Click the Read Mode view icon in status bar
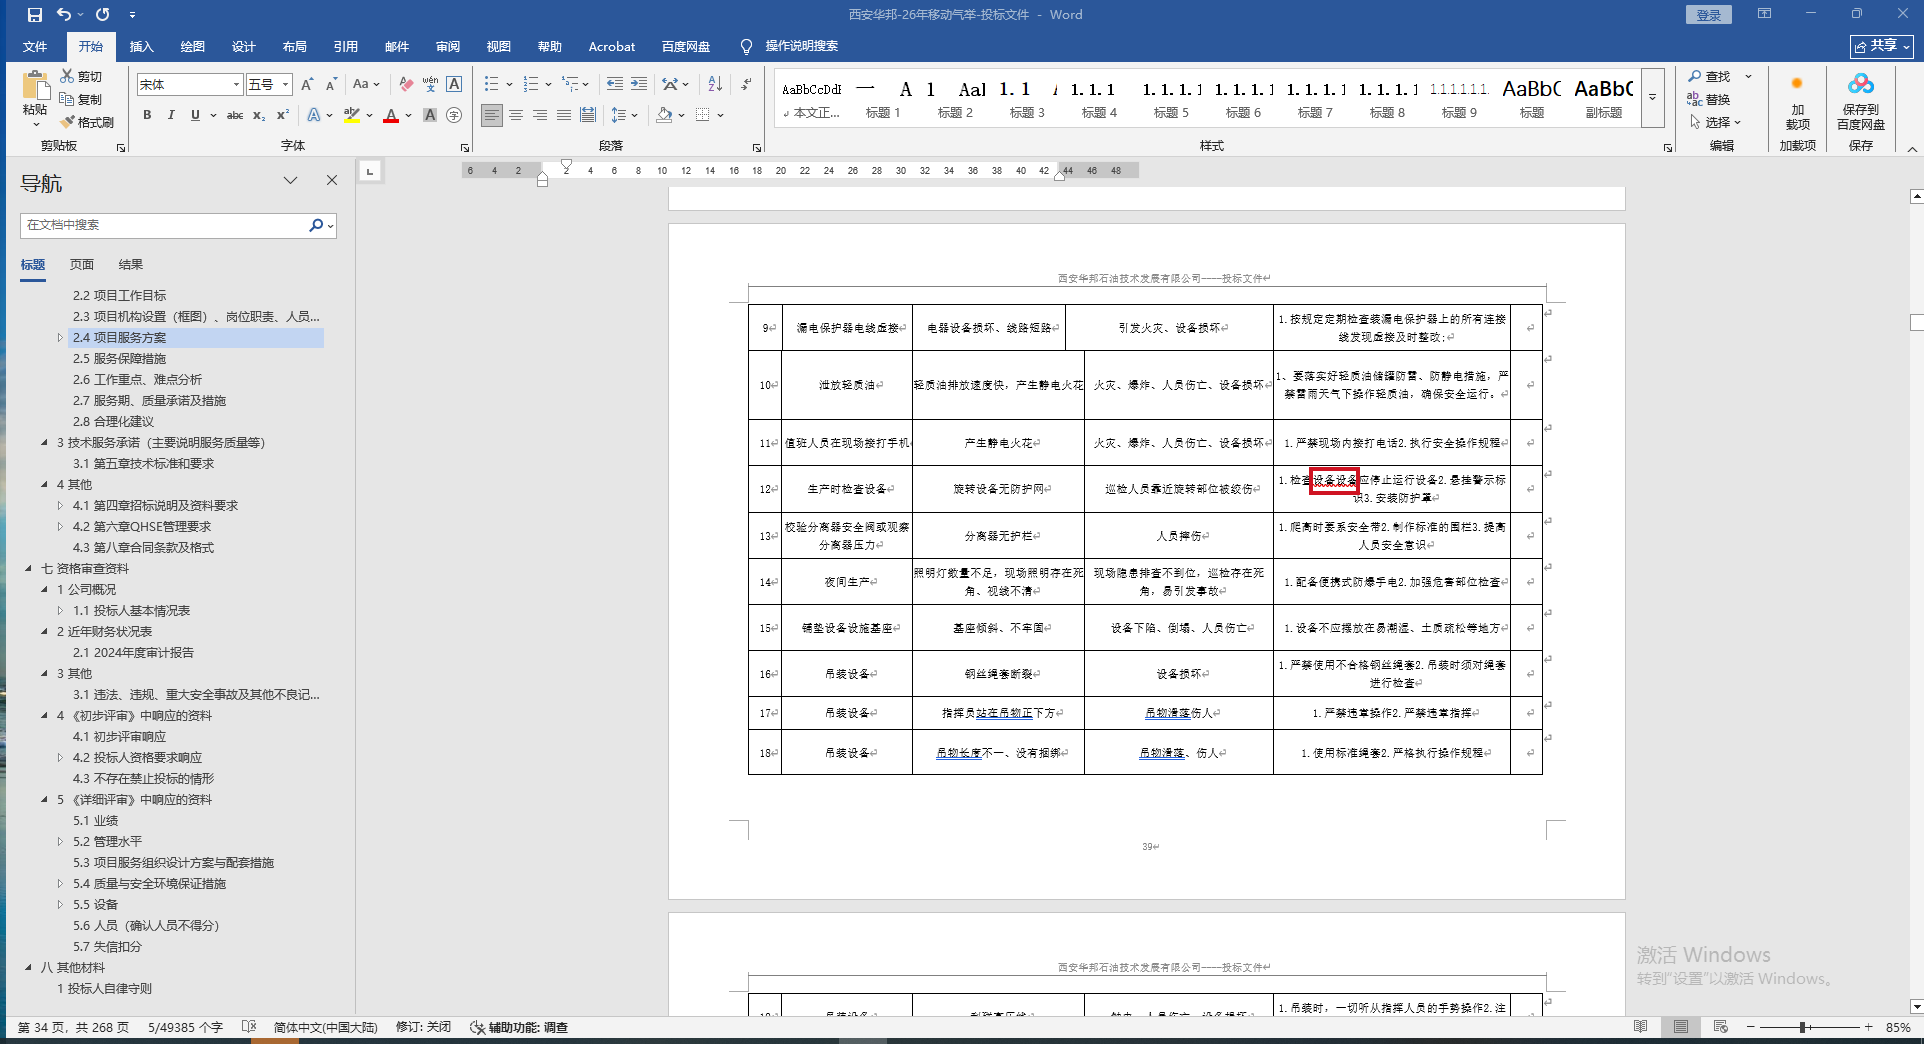Viewport: 1924px width, 1044px height. (1641, 1027)
